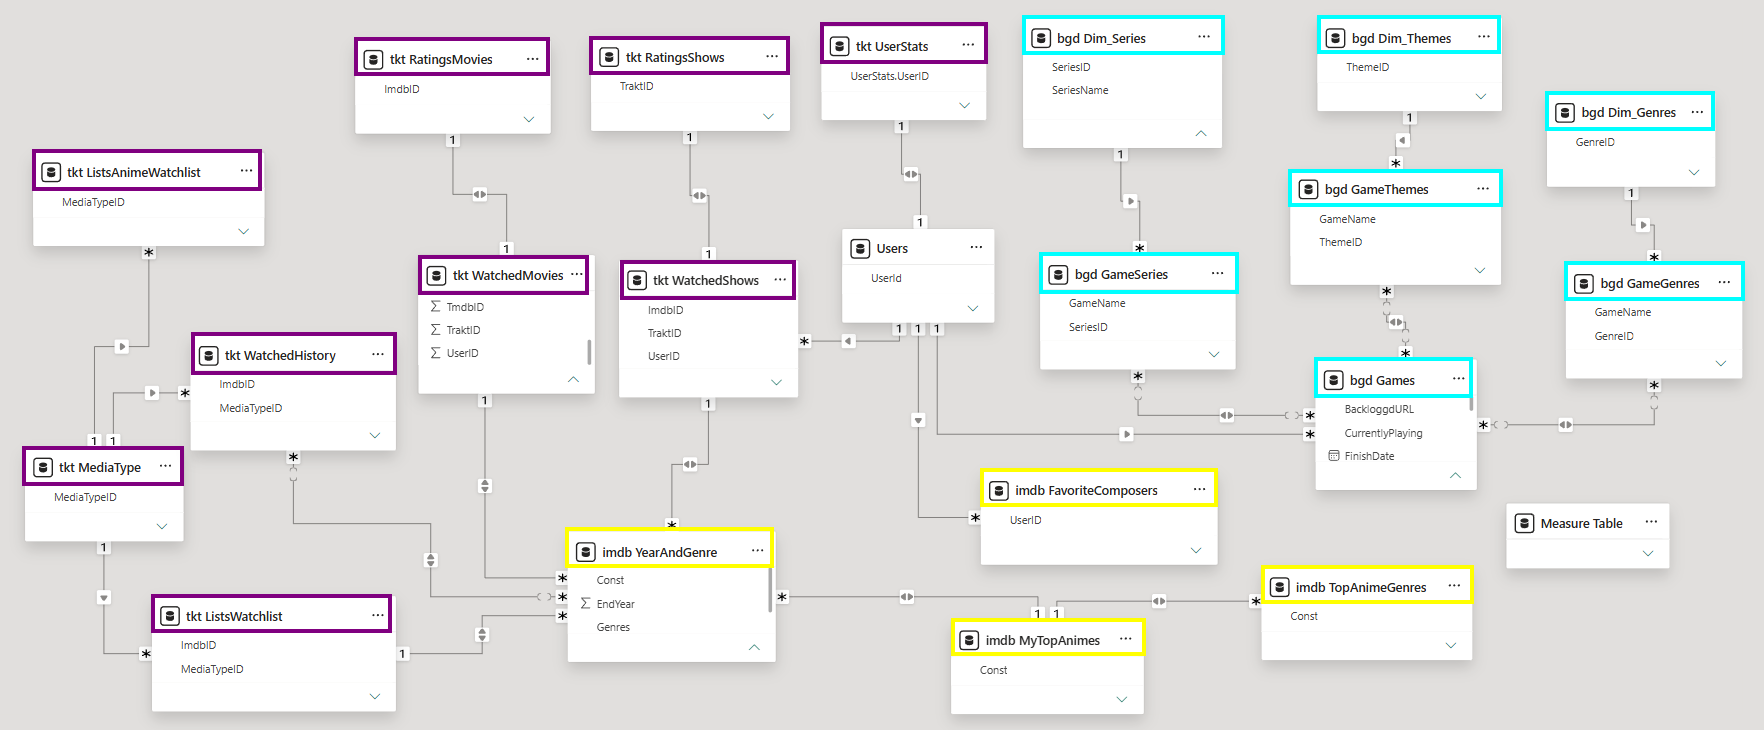The image size is (1764, 730).
Task: Click the tkt MediaType table icon
Action: click(43, 467)
